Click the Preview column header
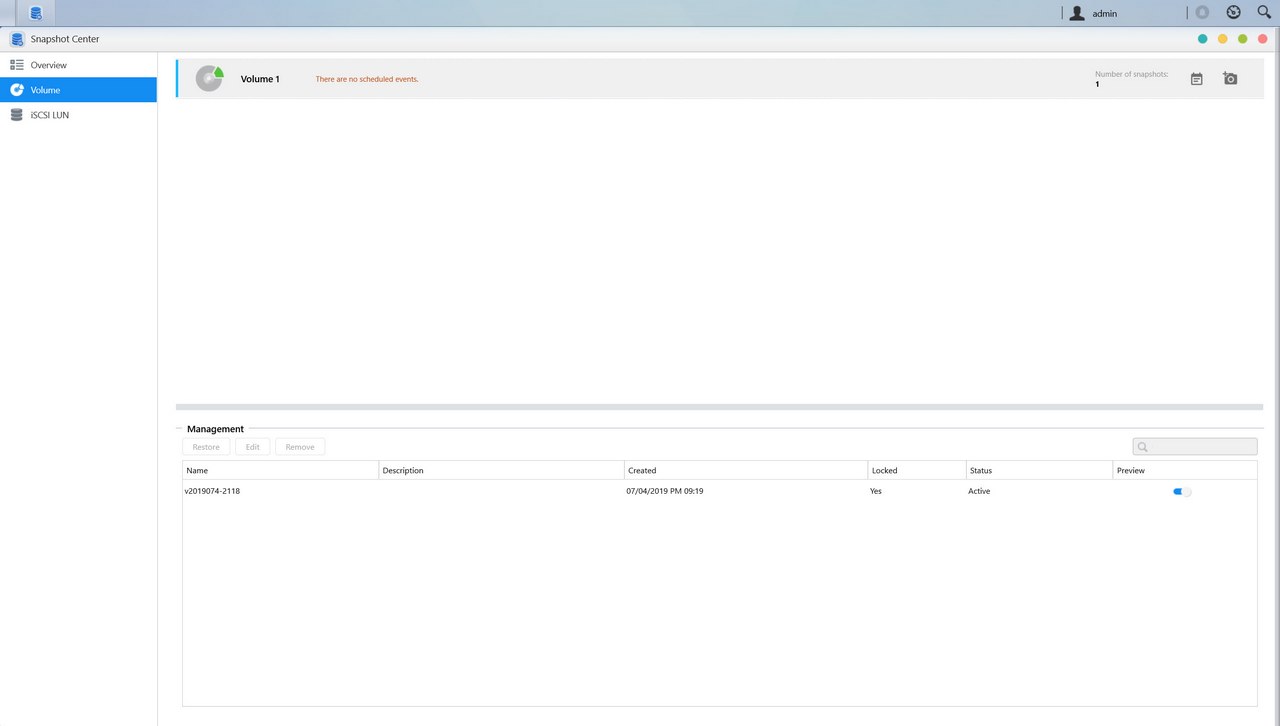Viewport: 1280px width, 726px height. pyautogui.click(x=1185, y=470)
